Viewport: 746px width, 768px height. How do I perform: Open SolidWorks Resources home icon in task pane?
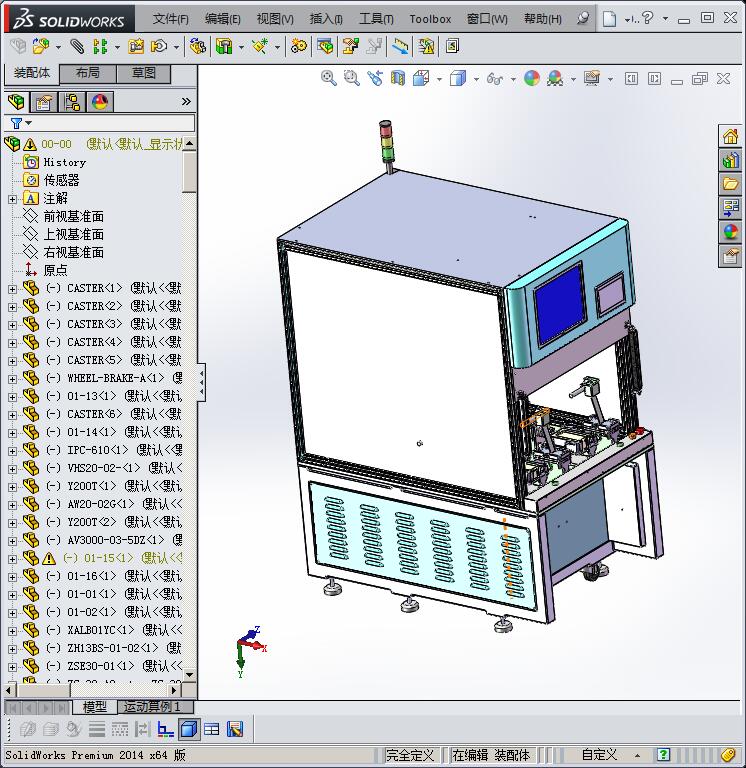point(730,136)
